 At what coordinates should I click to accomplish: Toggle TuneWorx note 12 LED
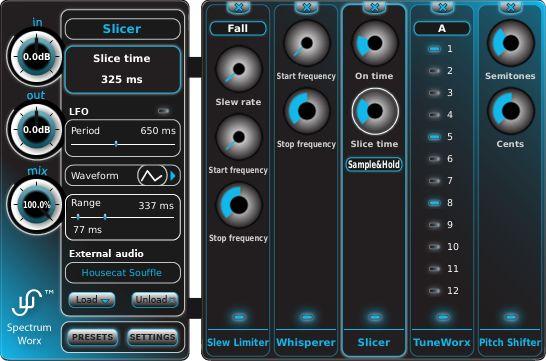click(x=434, y=291)
